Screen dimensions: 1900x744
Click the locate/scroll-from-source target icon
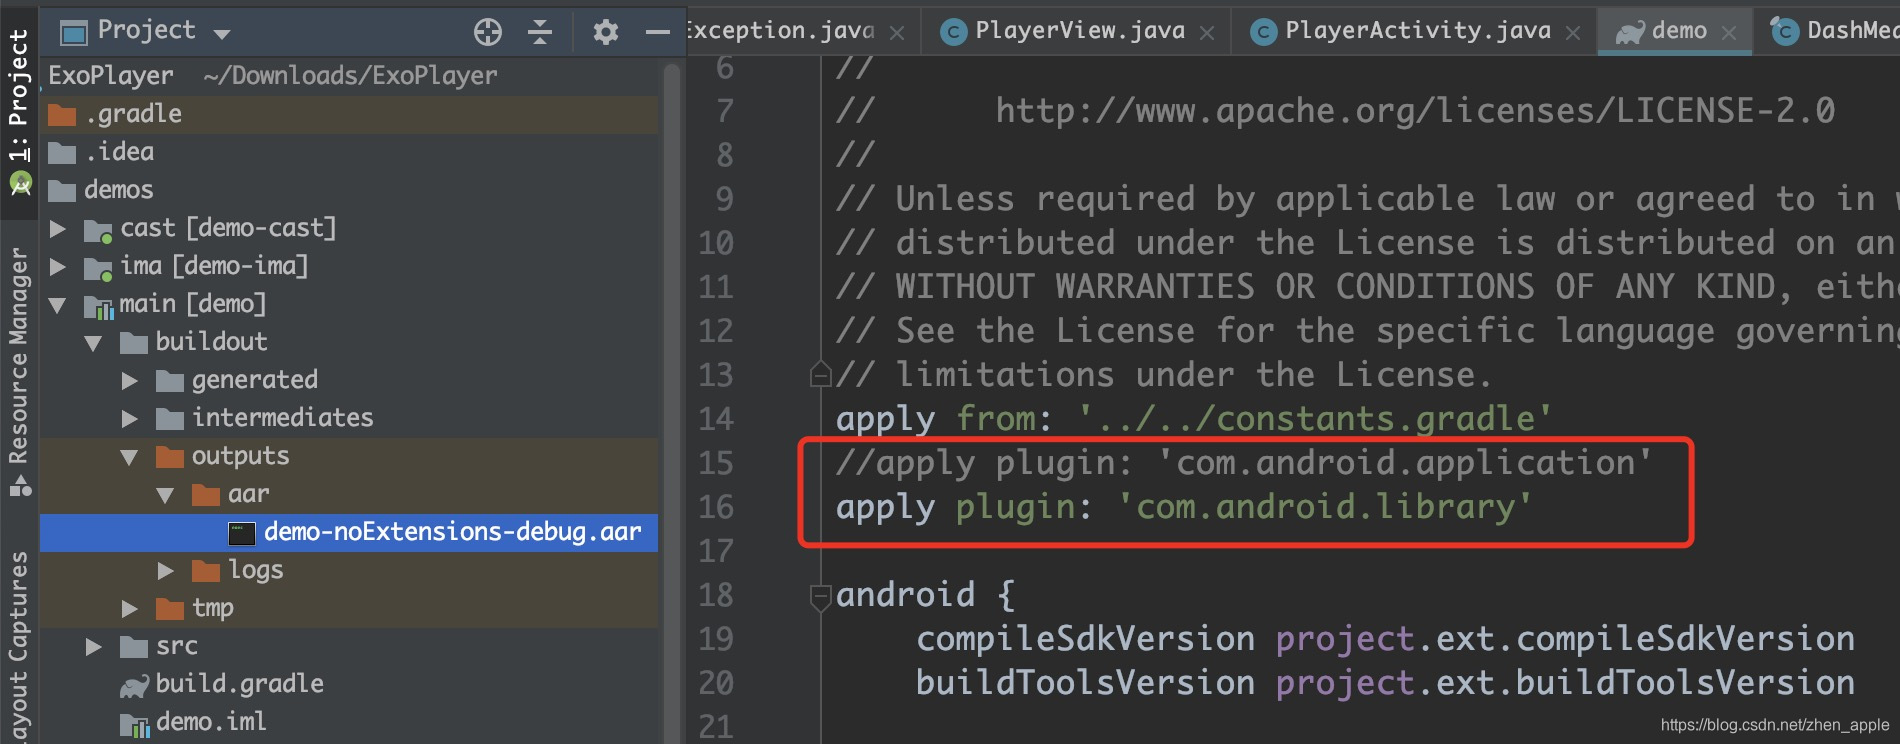coord(488,32)
